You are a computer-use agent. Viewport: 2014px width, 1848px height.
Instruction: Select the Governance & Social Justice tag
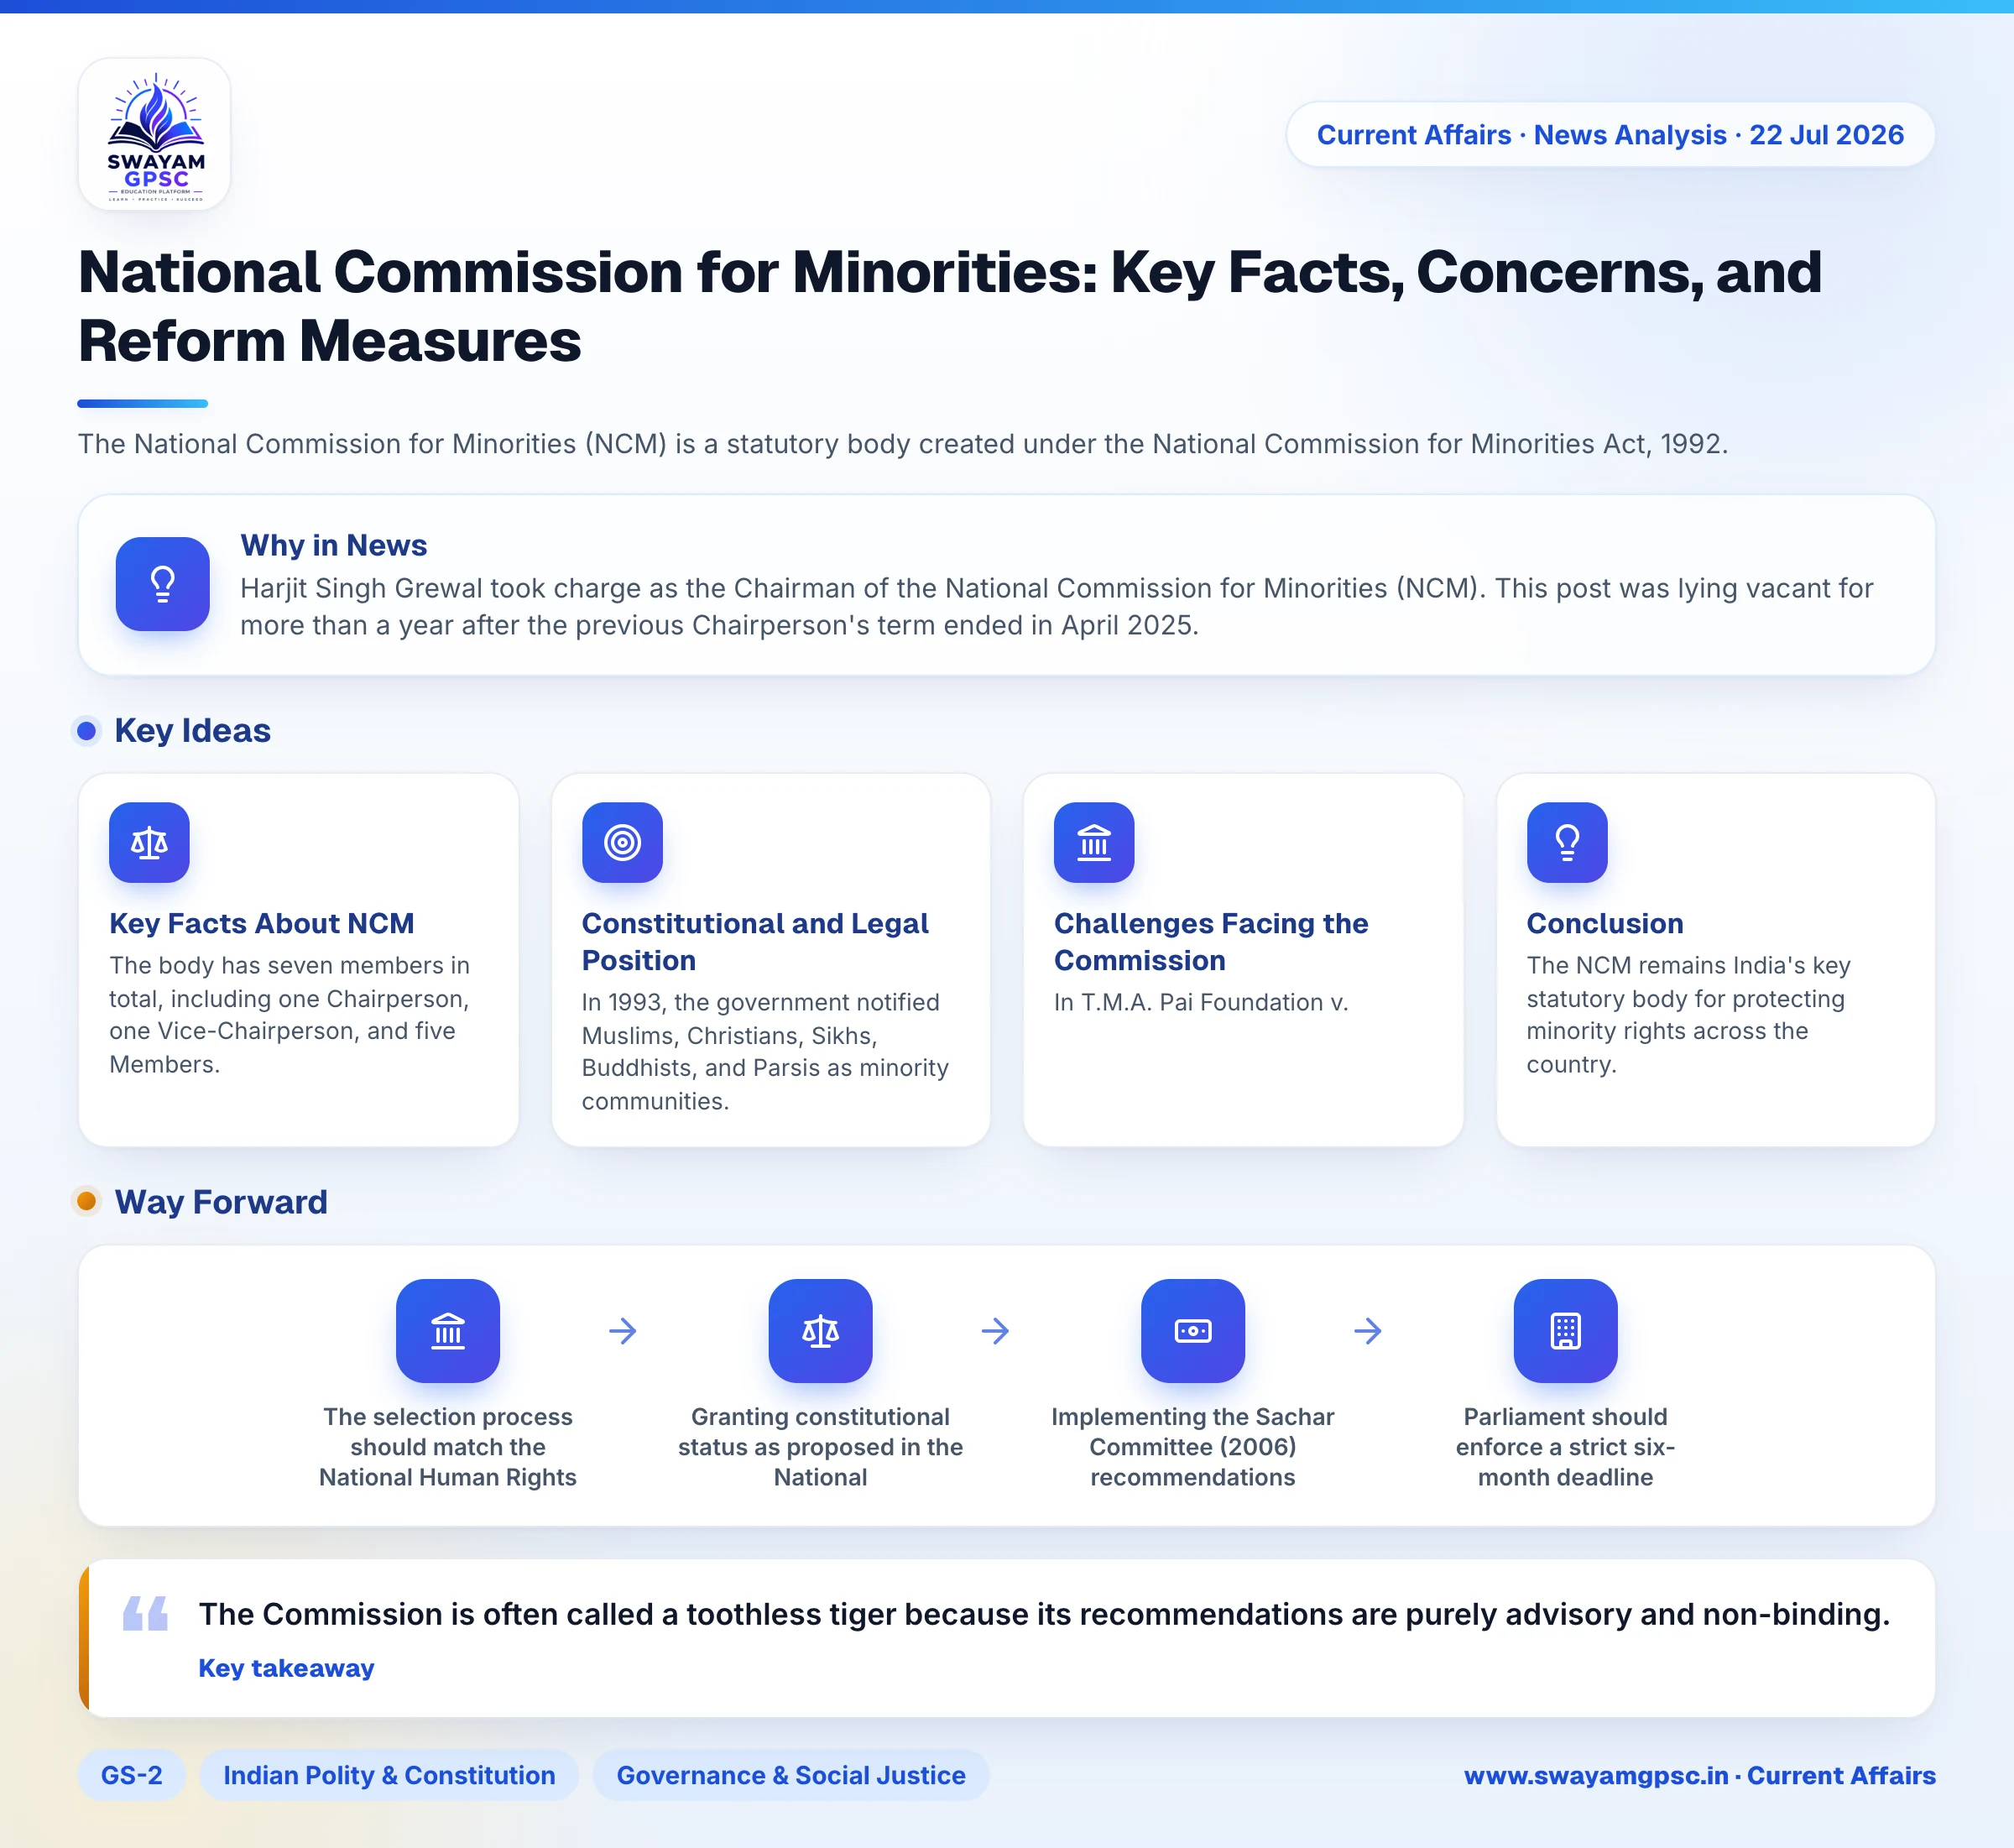(791, 1775)
